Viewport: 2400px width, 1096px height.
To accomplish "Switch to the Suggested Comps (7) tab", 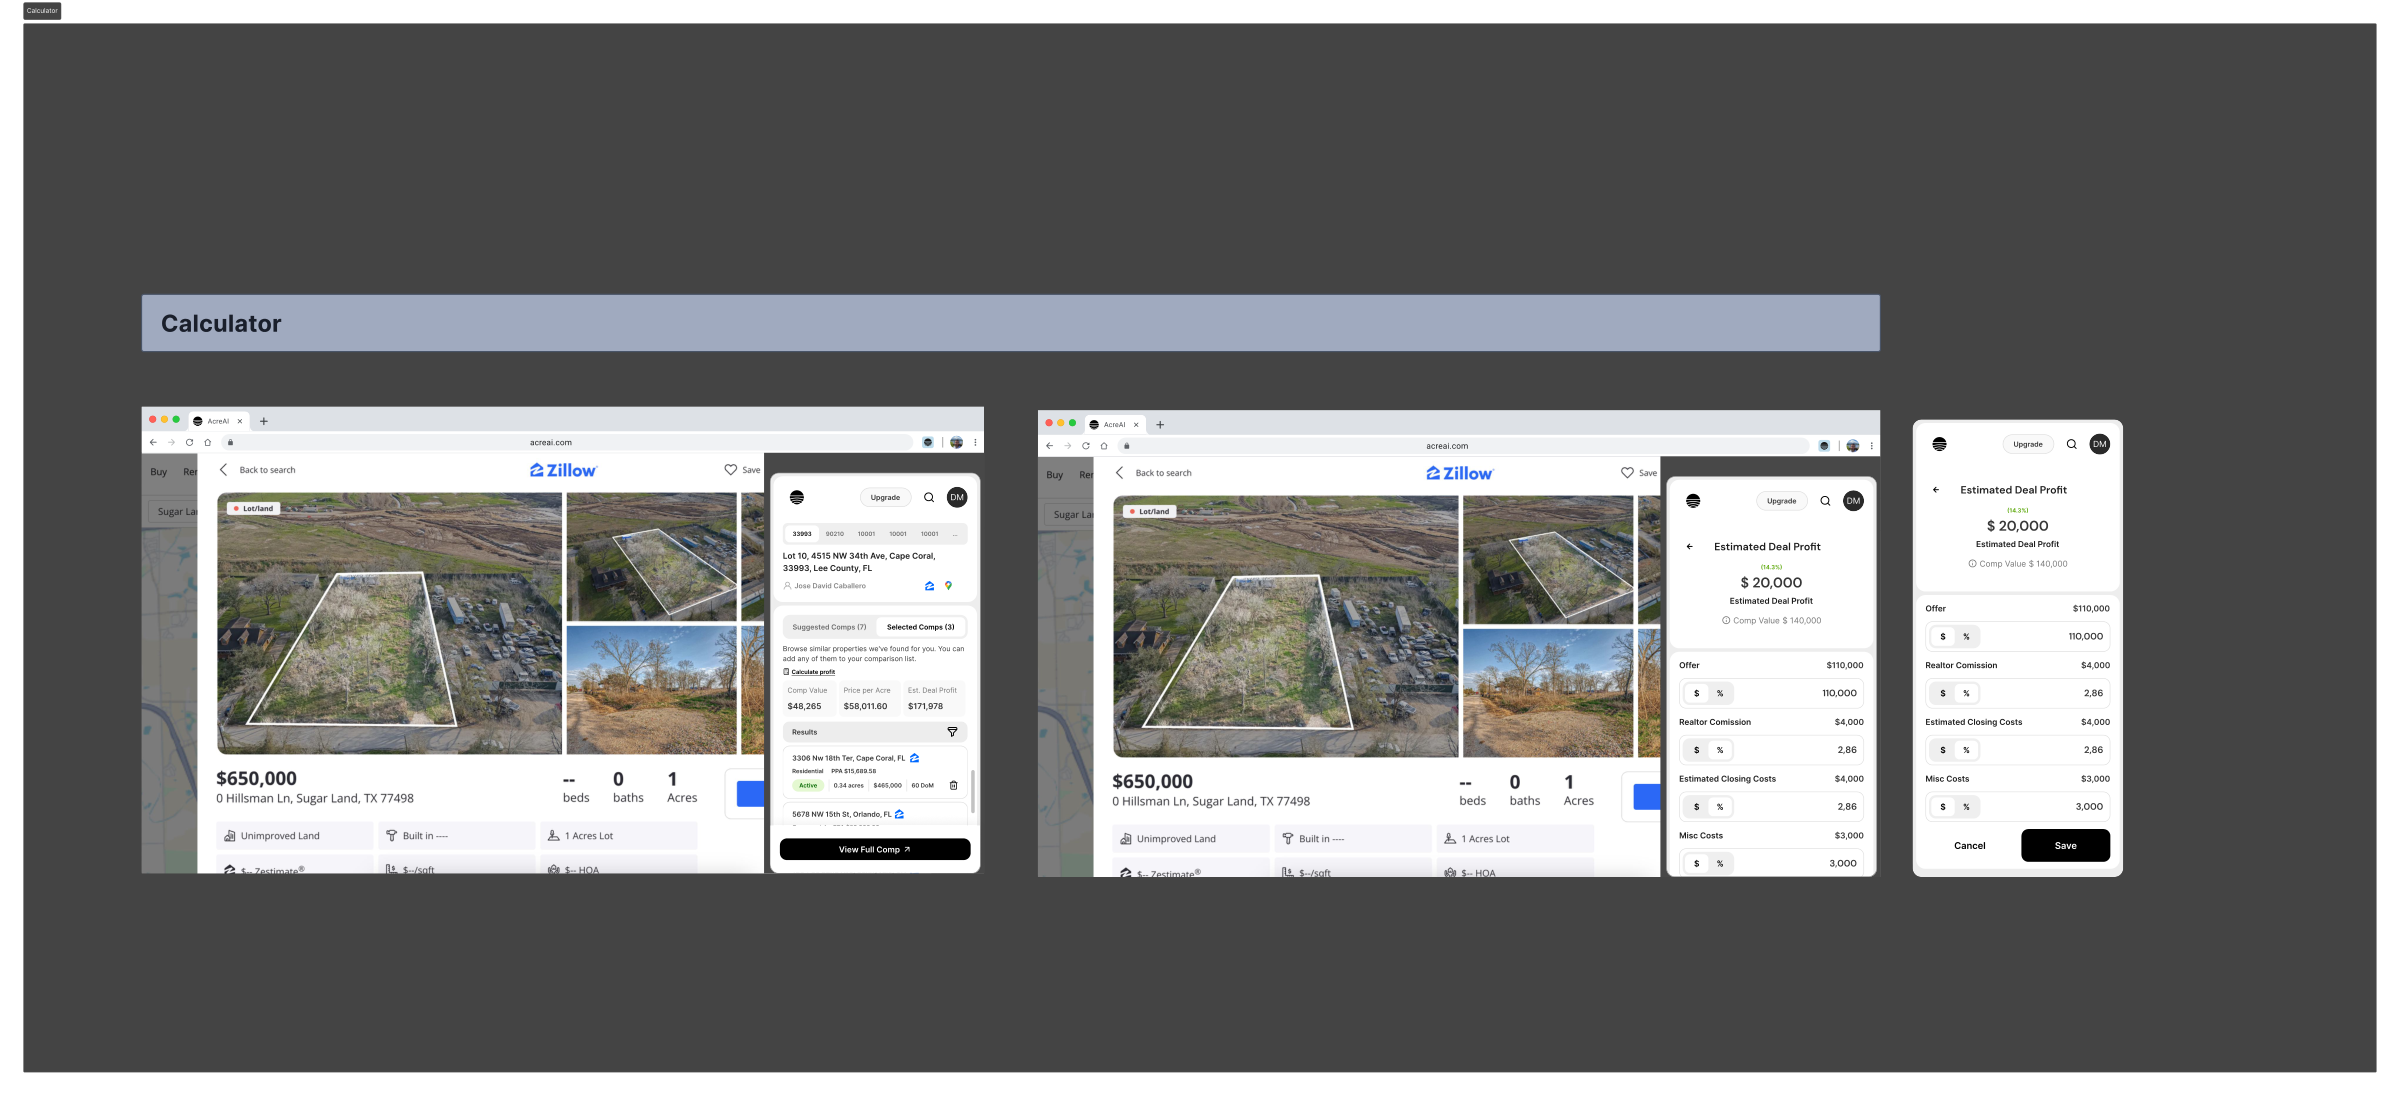I will [829, 627].
